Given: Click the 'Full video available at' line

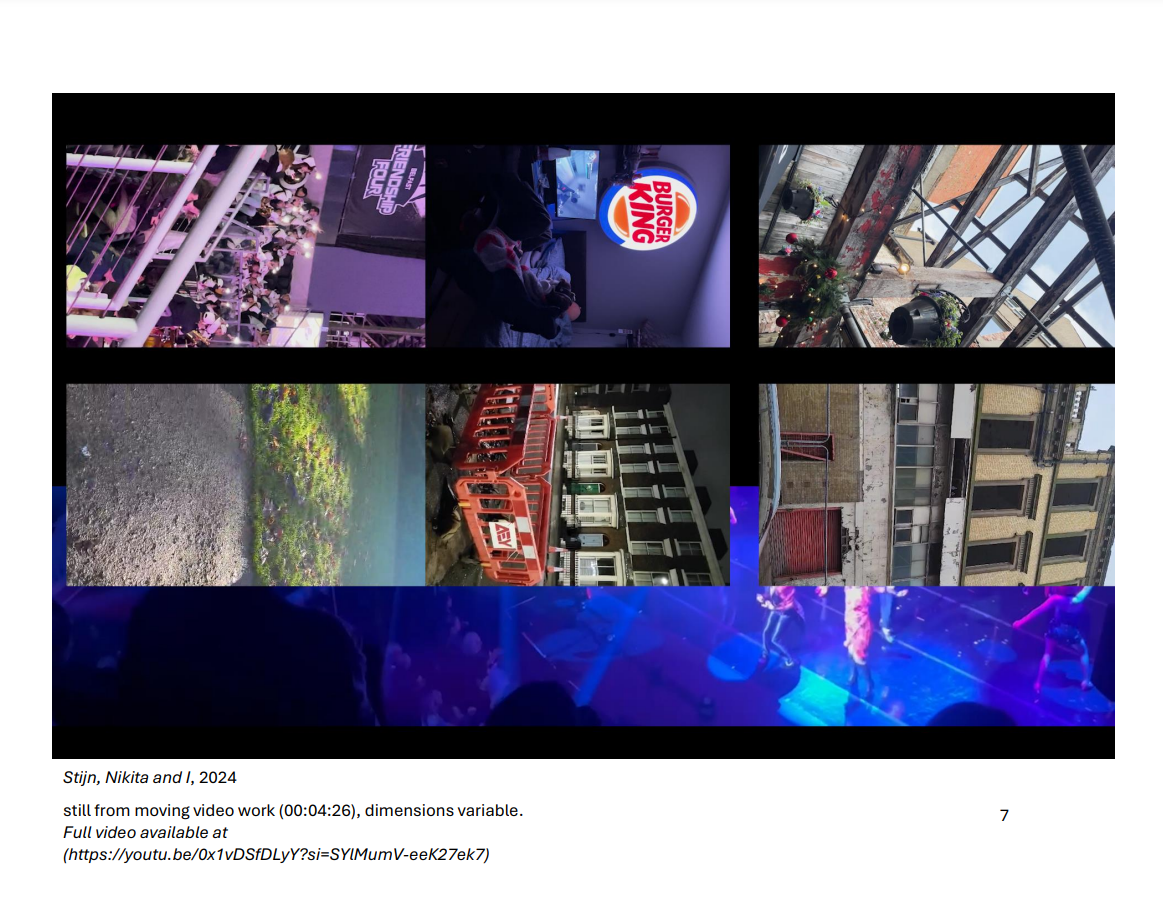Looking at the screenshot, I should (145, 832).
